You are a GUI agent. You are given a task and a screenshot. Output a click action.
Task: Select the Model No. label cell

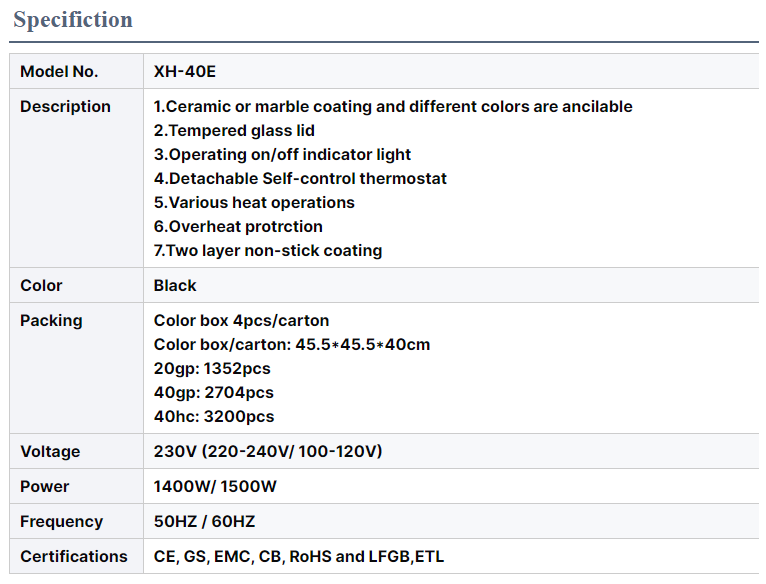click(x=59, y=72)
